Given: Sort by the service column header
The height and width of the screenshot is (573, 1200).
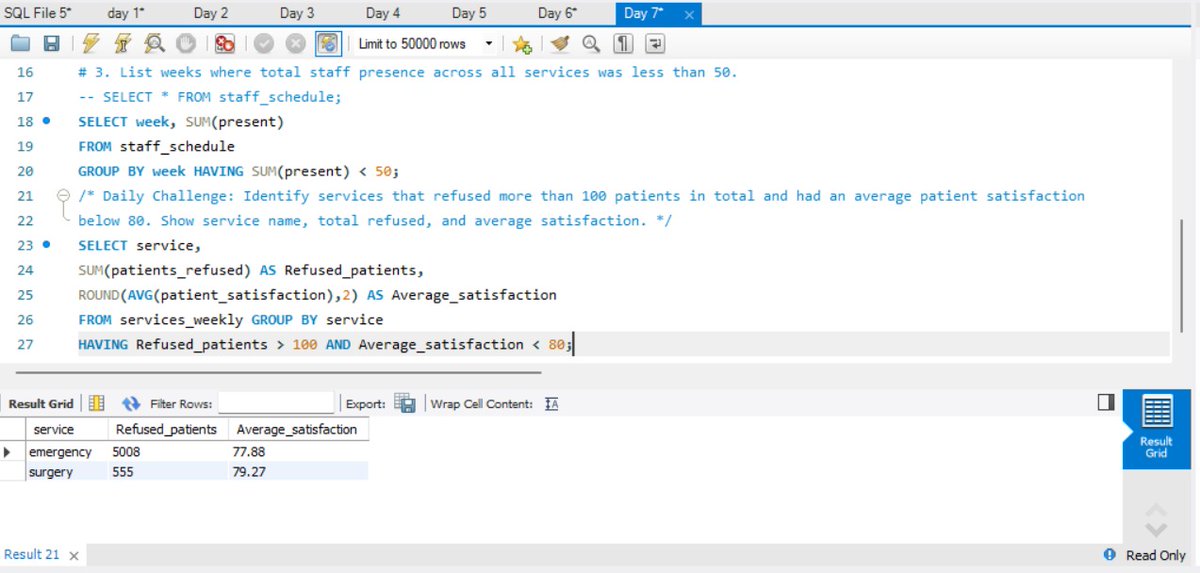Looking at the screenshot, I should (x=66, y=429).
